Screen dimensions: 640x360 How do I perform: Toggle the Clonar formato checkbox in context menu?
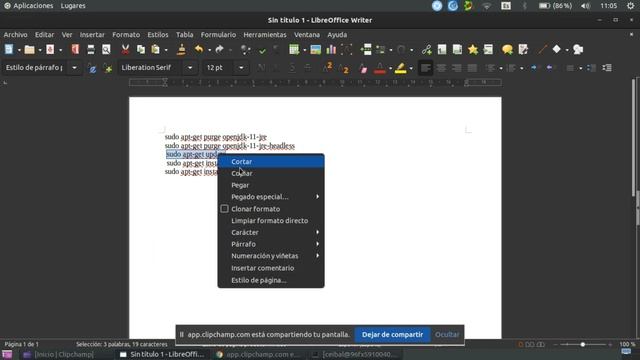tap(224, 209)
